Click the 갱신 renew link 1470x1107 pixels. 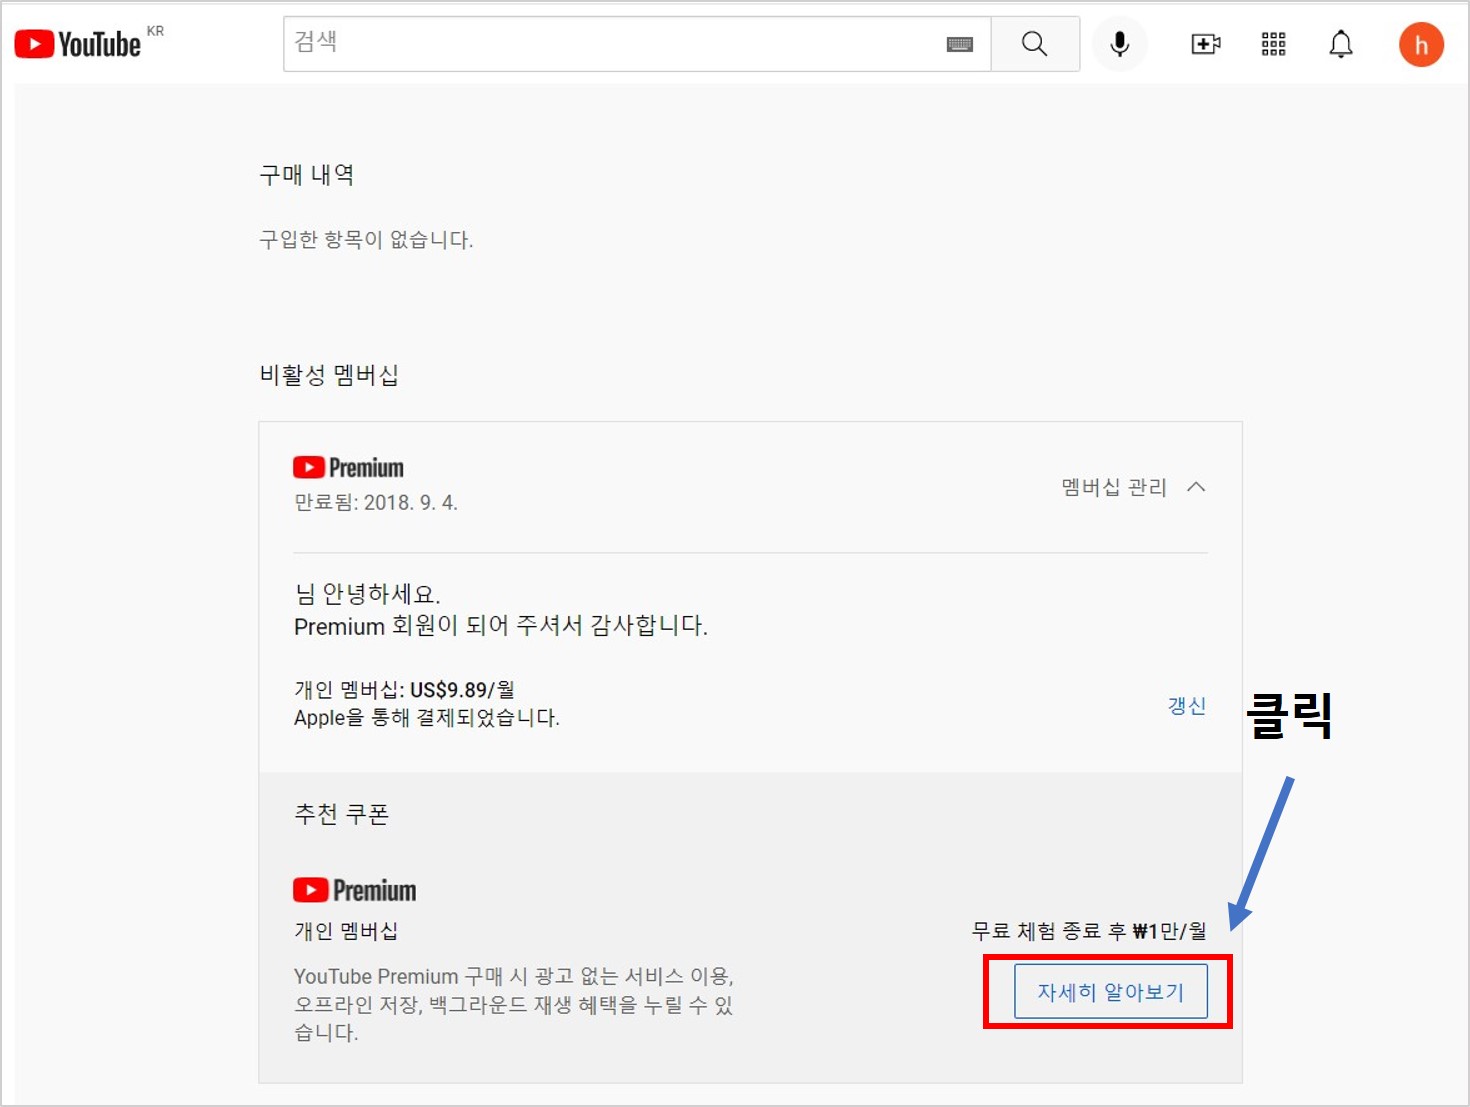pos(1187,705)
